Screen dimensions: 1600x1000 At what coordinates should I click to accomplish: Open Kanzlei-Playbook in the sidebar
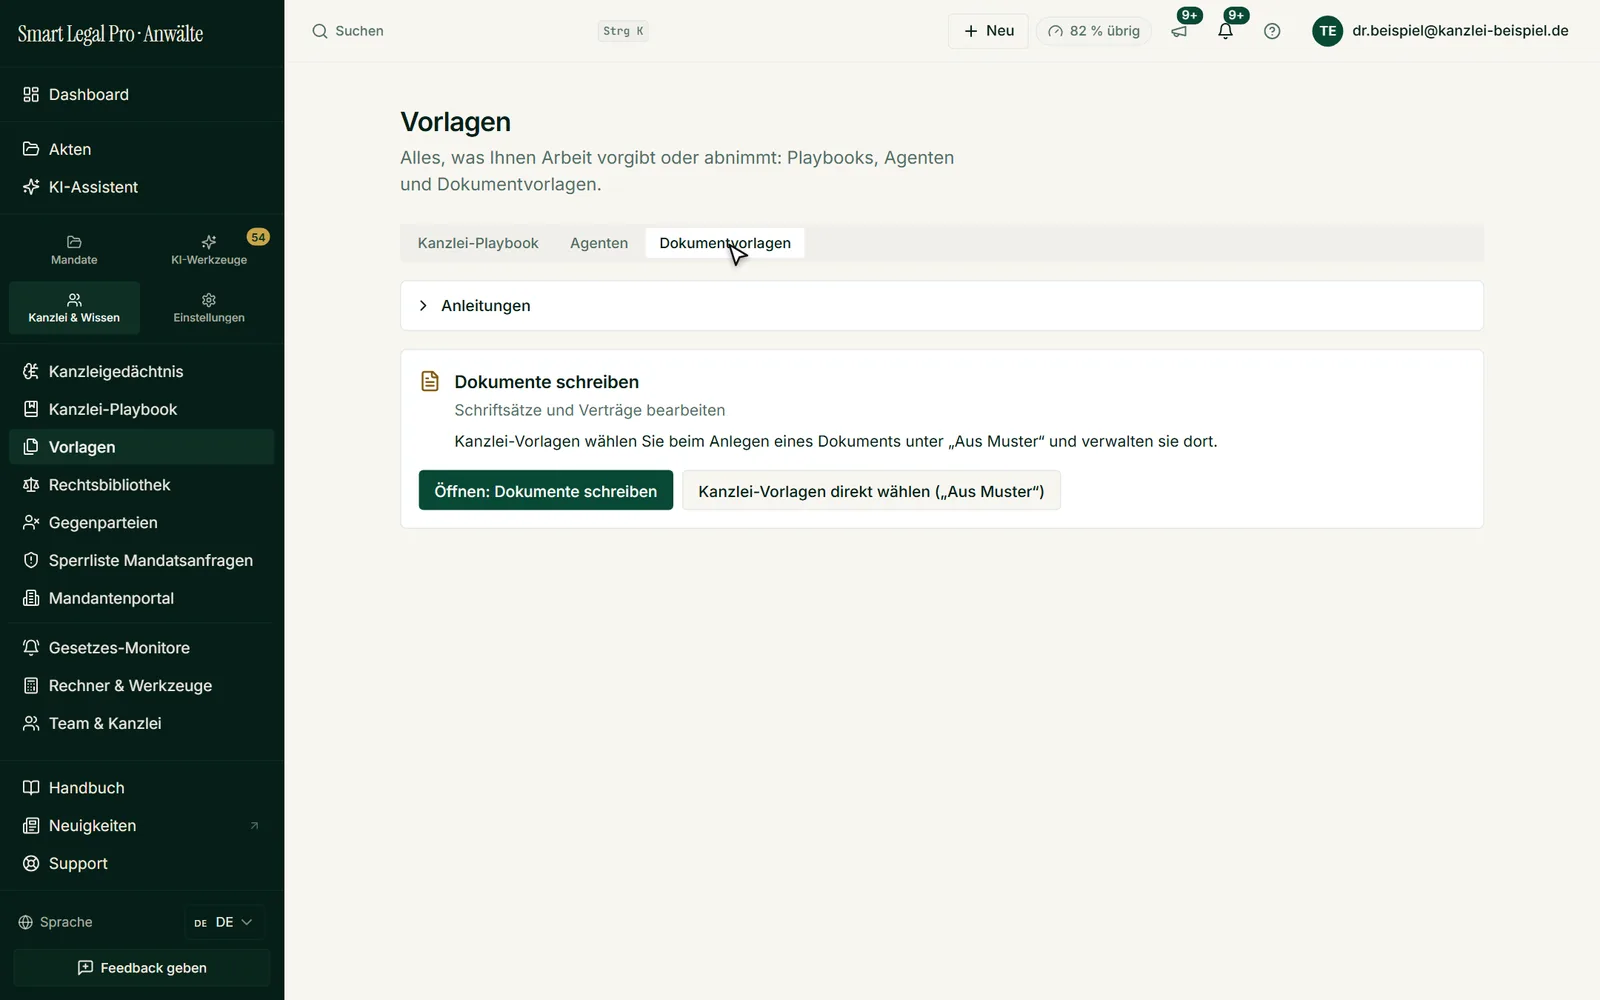pos(142,410)
